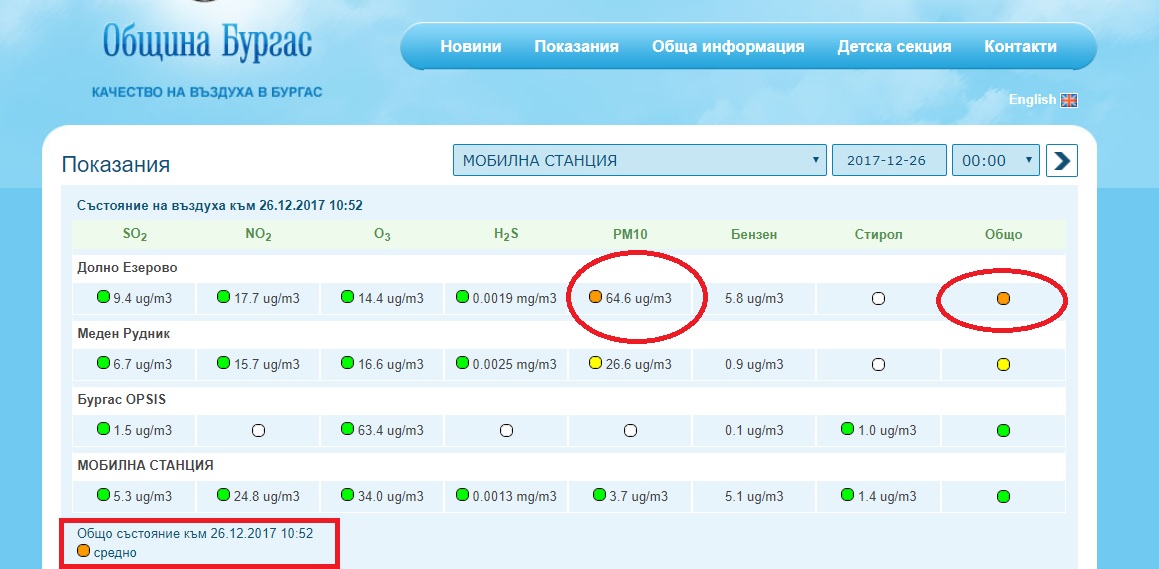This screenshot has width=1159, height=569.
Task: Click green Общо indicator for МОБИЛНА СТАНЦИЯ row
Action: (1003, 497)
